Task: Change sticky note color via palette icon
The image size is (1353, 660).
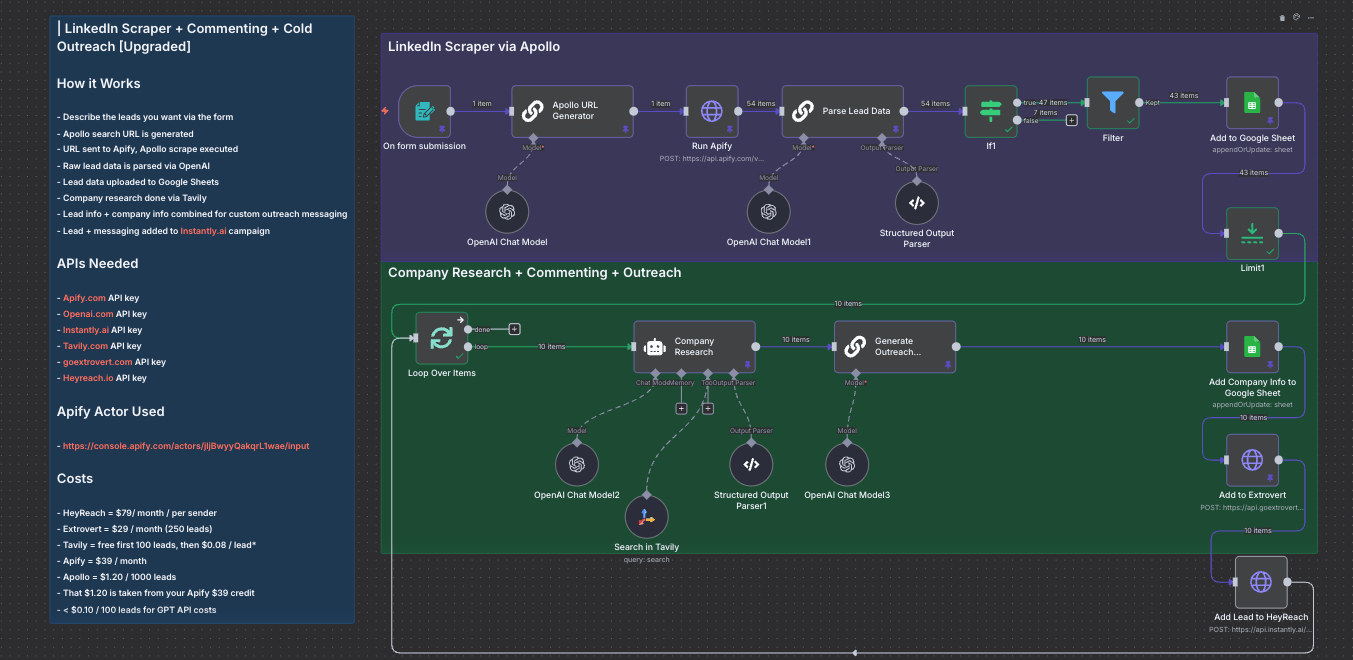Action: 1296,17
